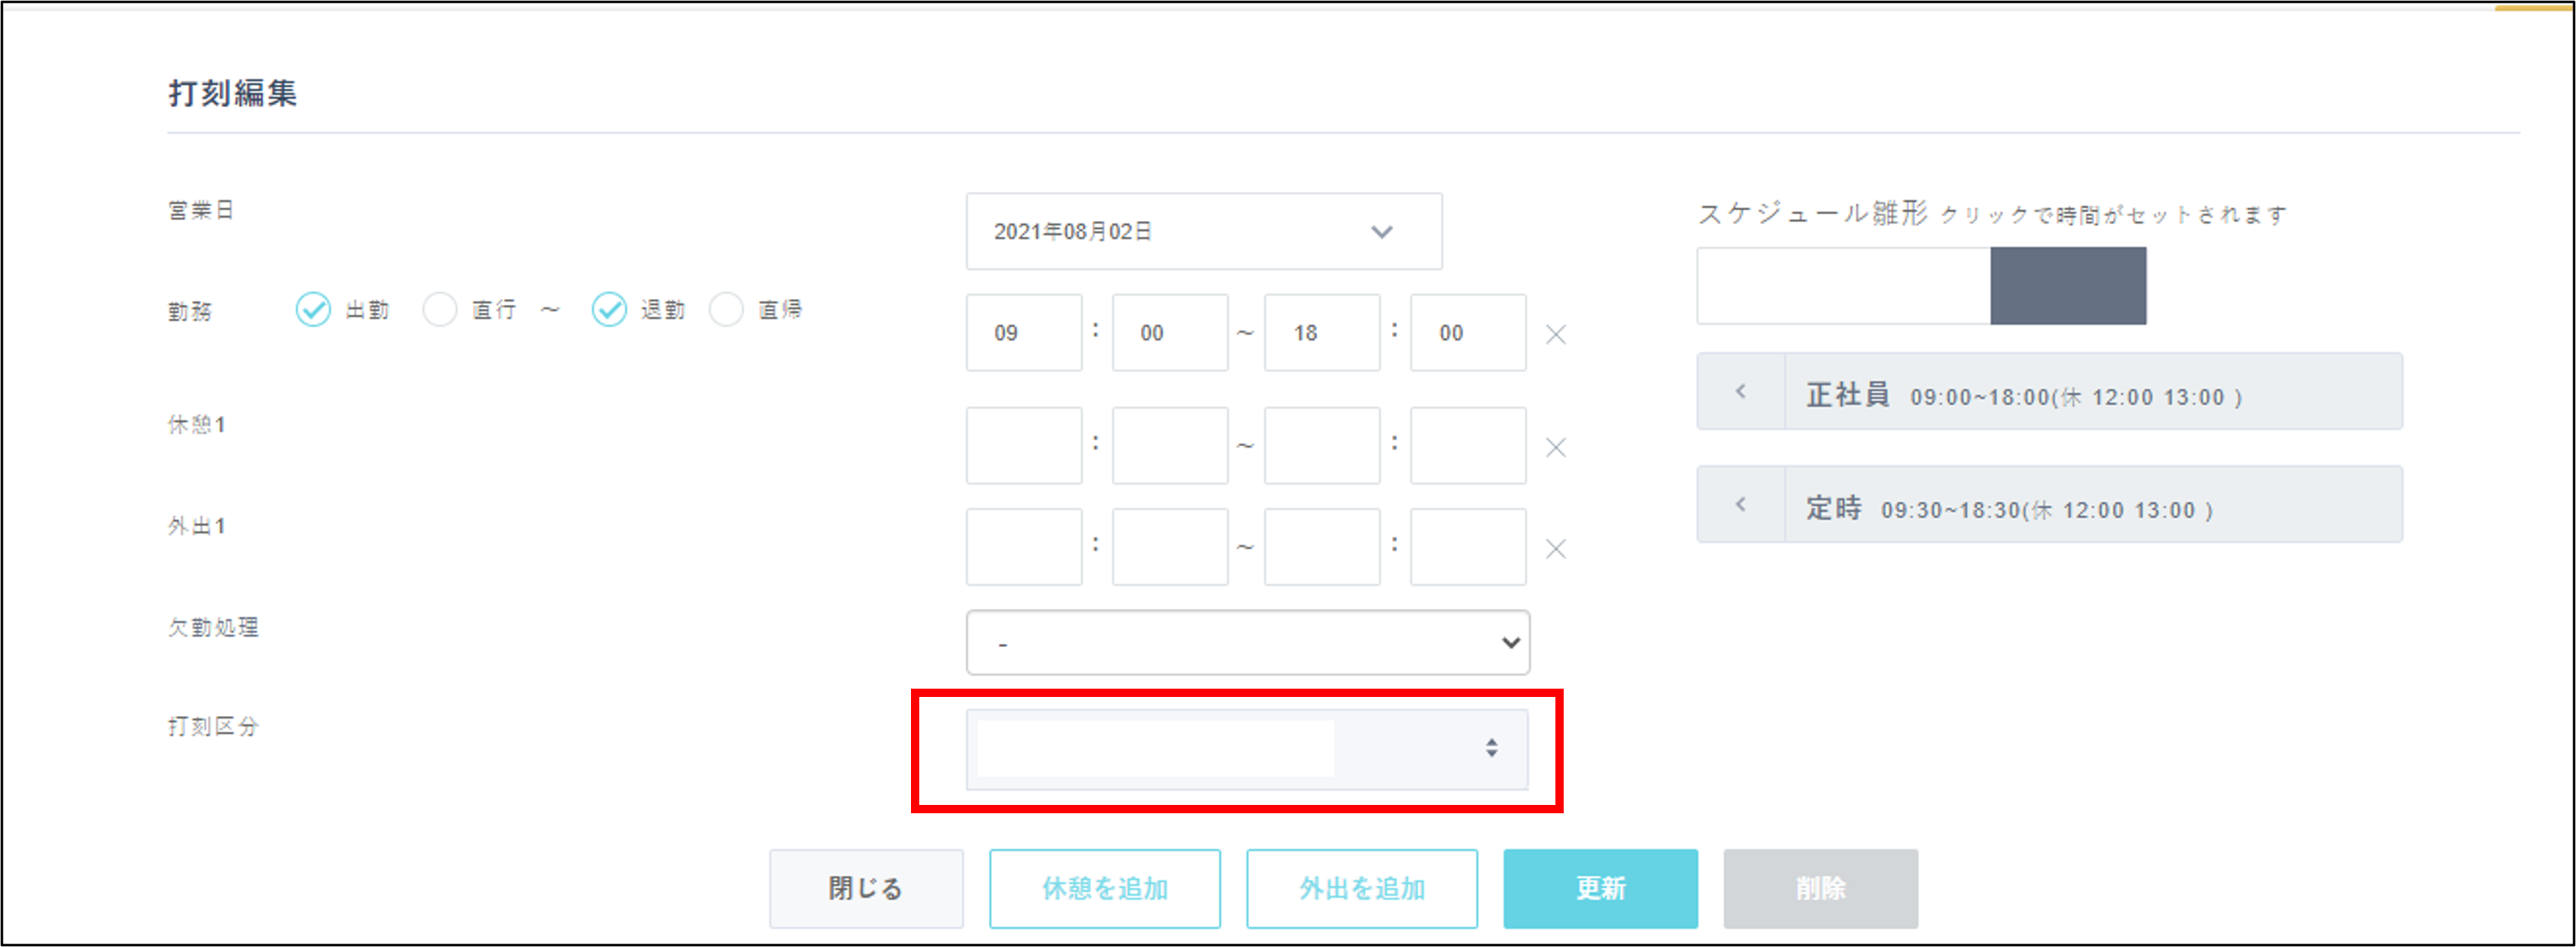Select the 直帰 option
Screen dimensions: 2576x947
point(726,310)
